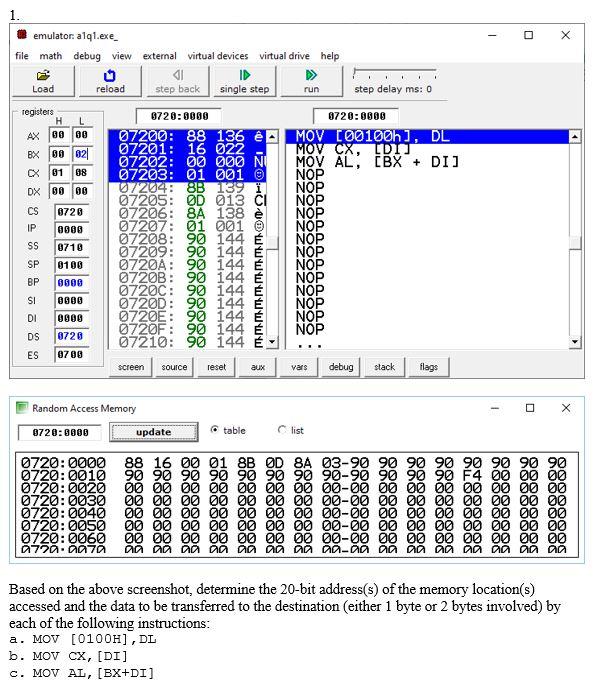This screenshot has width=601, height=682.
Task: Click the SI register field
Action: (x=71, y=301)
